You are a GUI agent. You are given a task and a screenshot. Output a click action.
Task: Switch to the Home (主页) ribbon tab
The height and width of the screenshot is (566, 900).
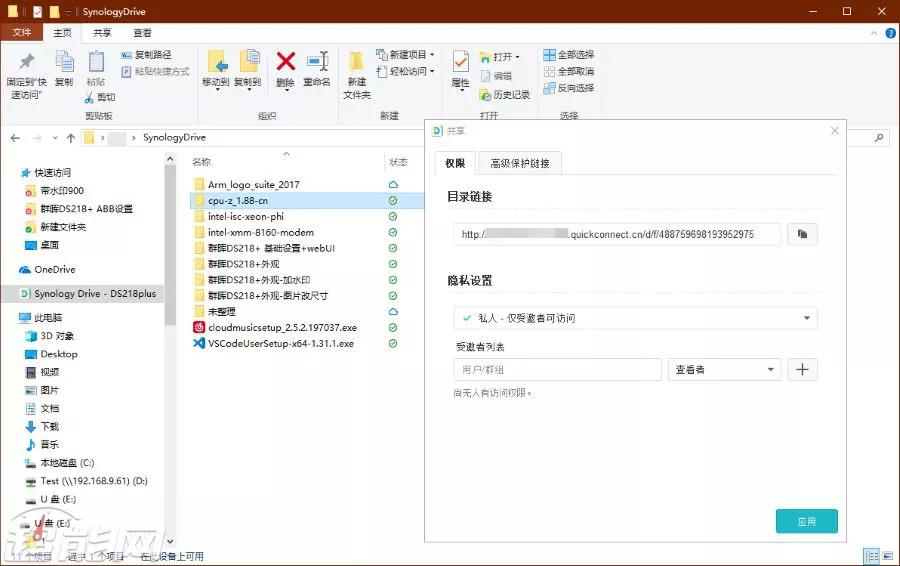pos(63,33)
